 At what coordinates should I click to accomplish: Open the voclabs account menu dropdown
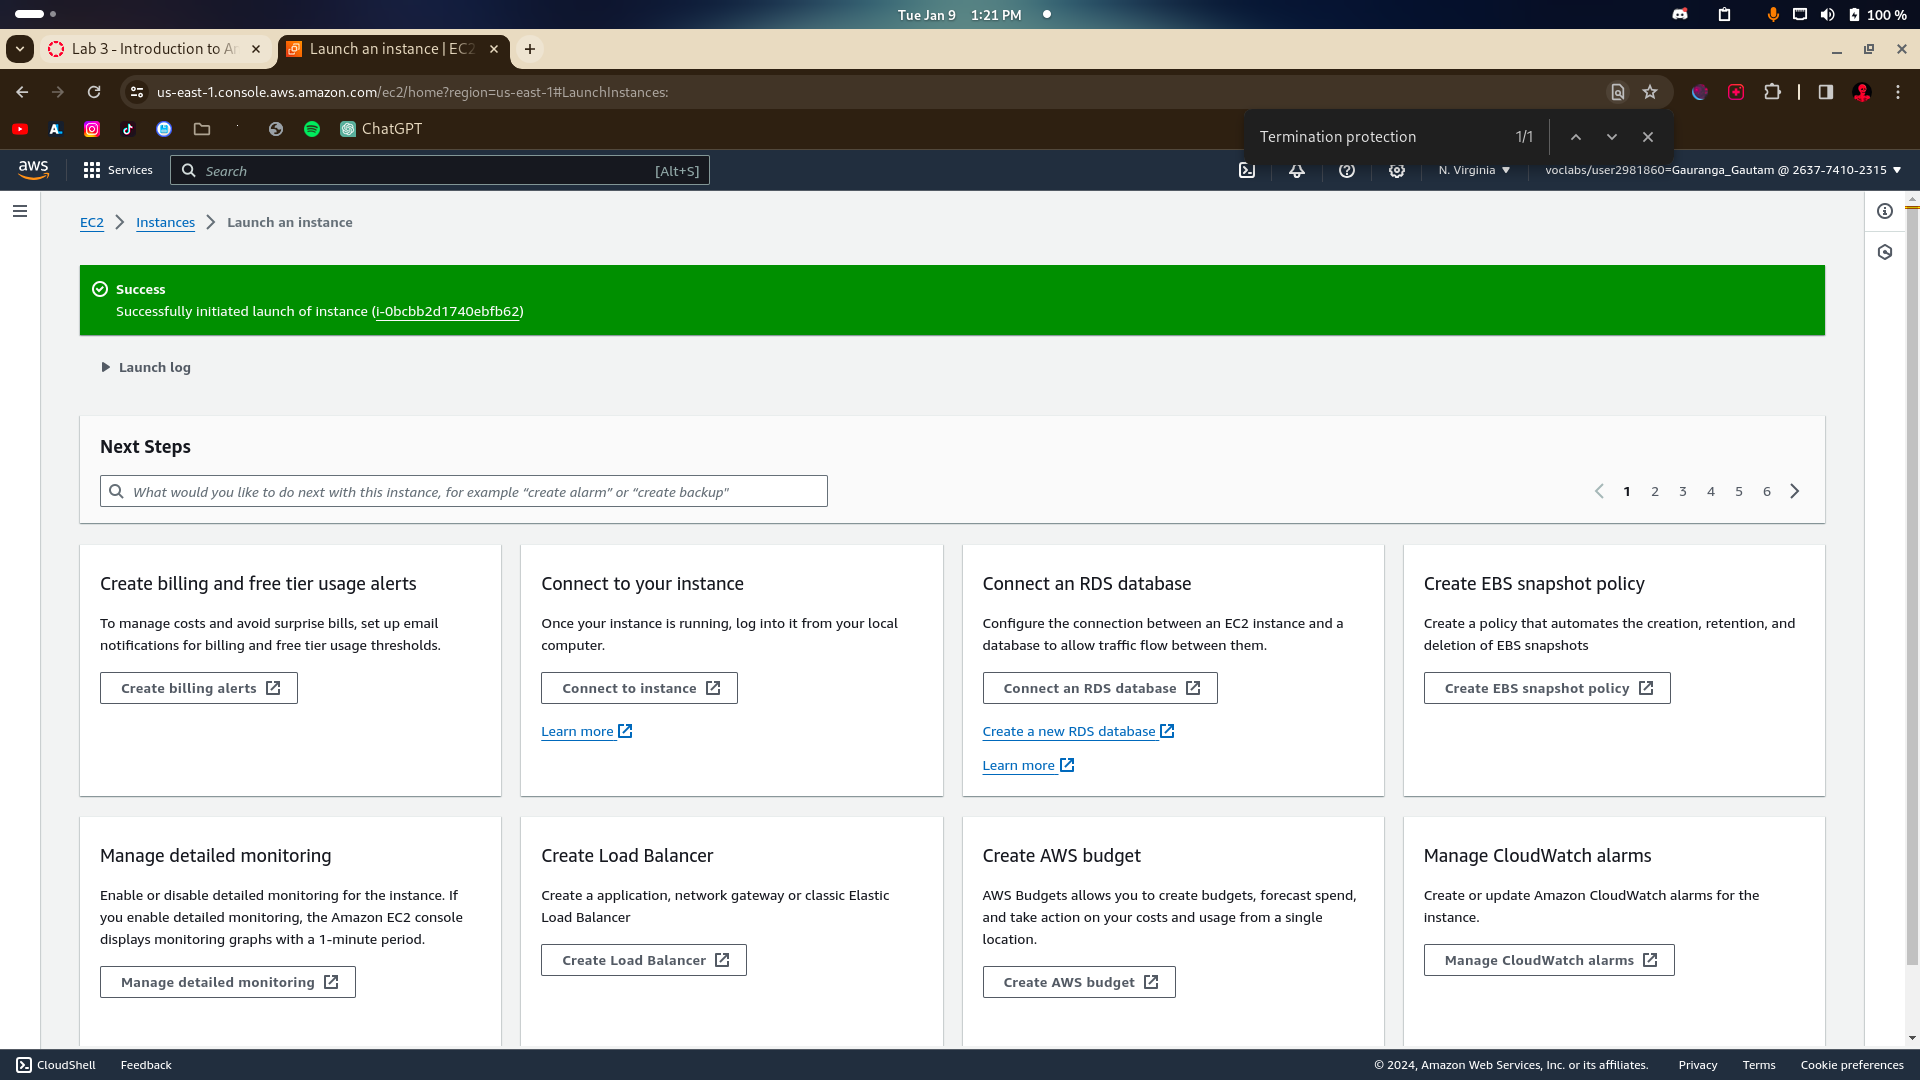(1722, 170)
